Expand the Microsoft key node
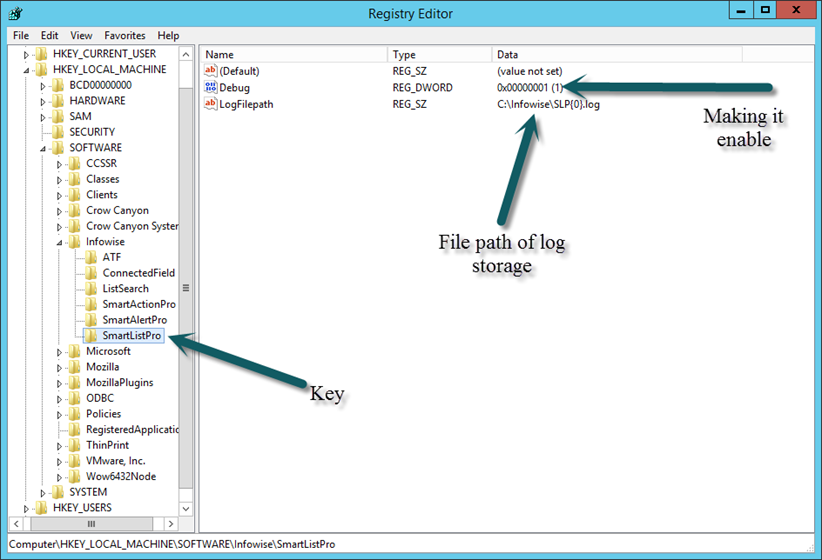This screenshot has width=822, height=560. (x=60, y=352)
